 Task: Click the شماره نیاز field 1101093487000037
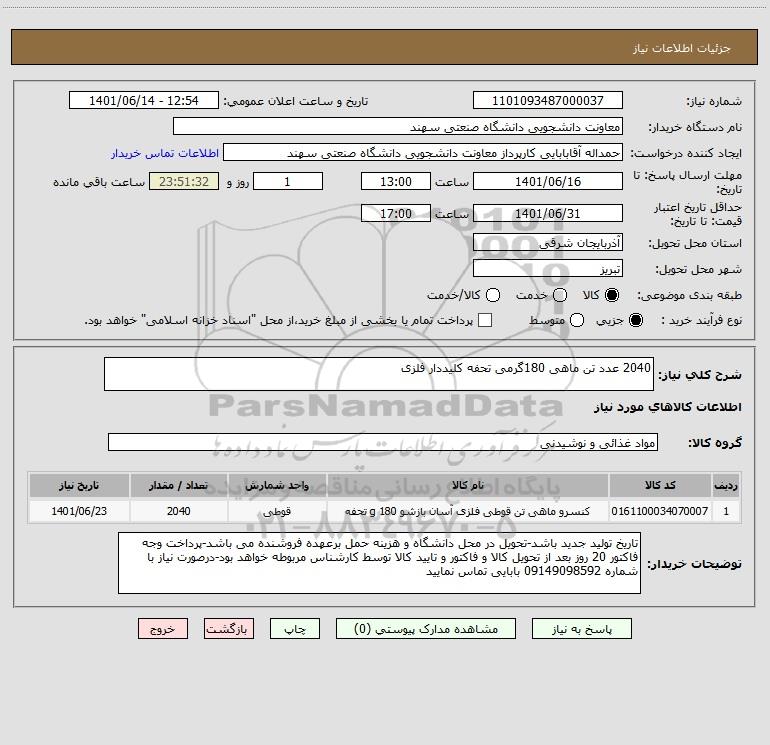pyautogui.click(x=548, y=100)
